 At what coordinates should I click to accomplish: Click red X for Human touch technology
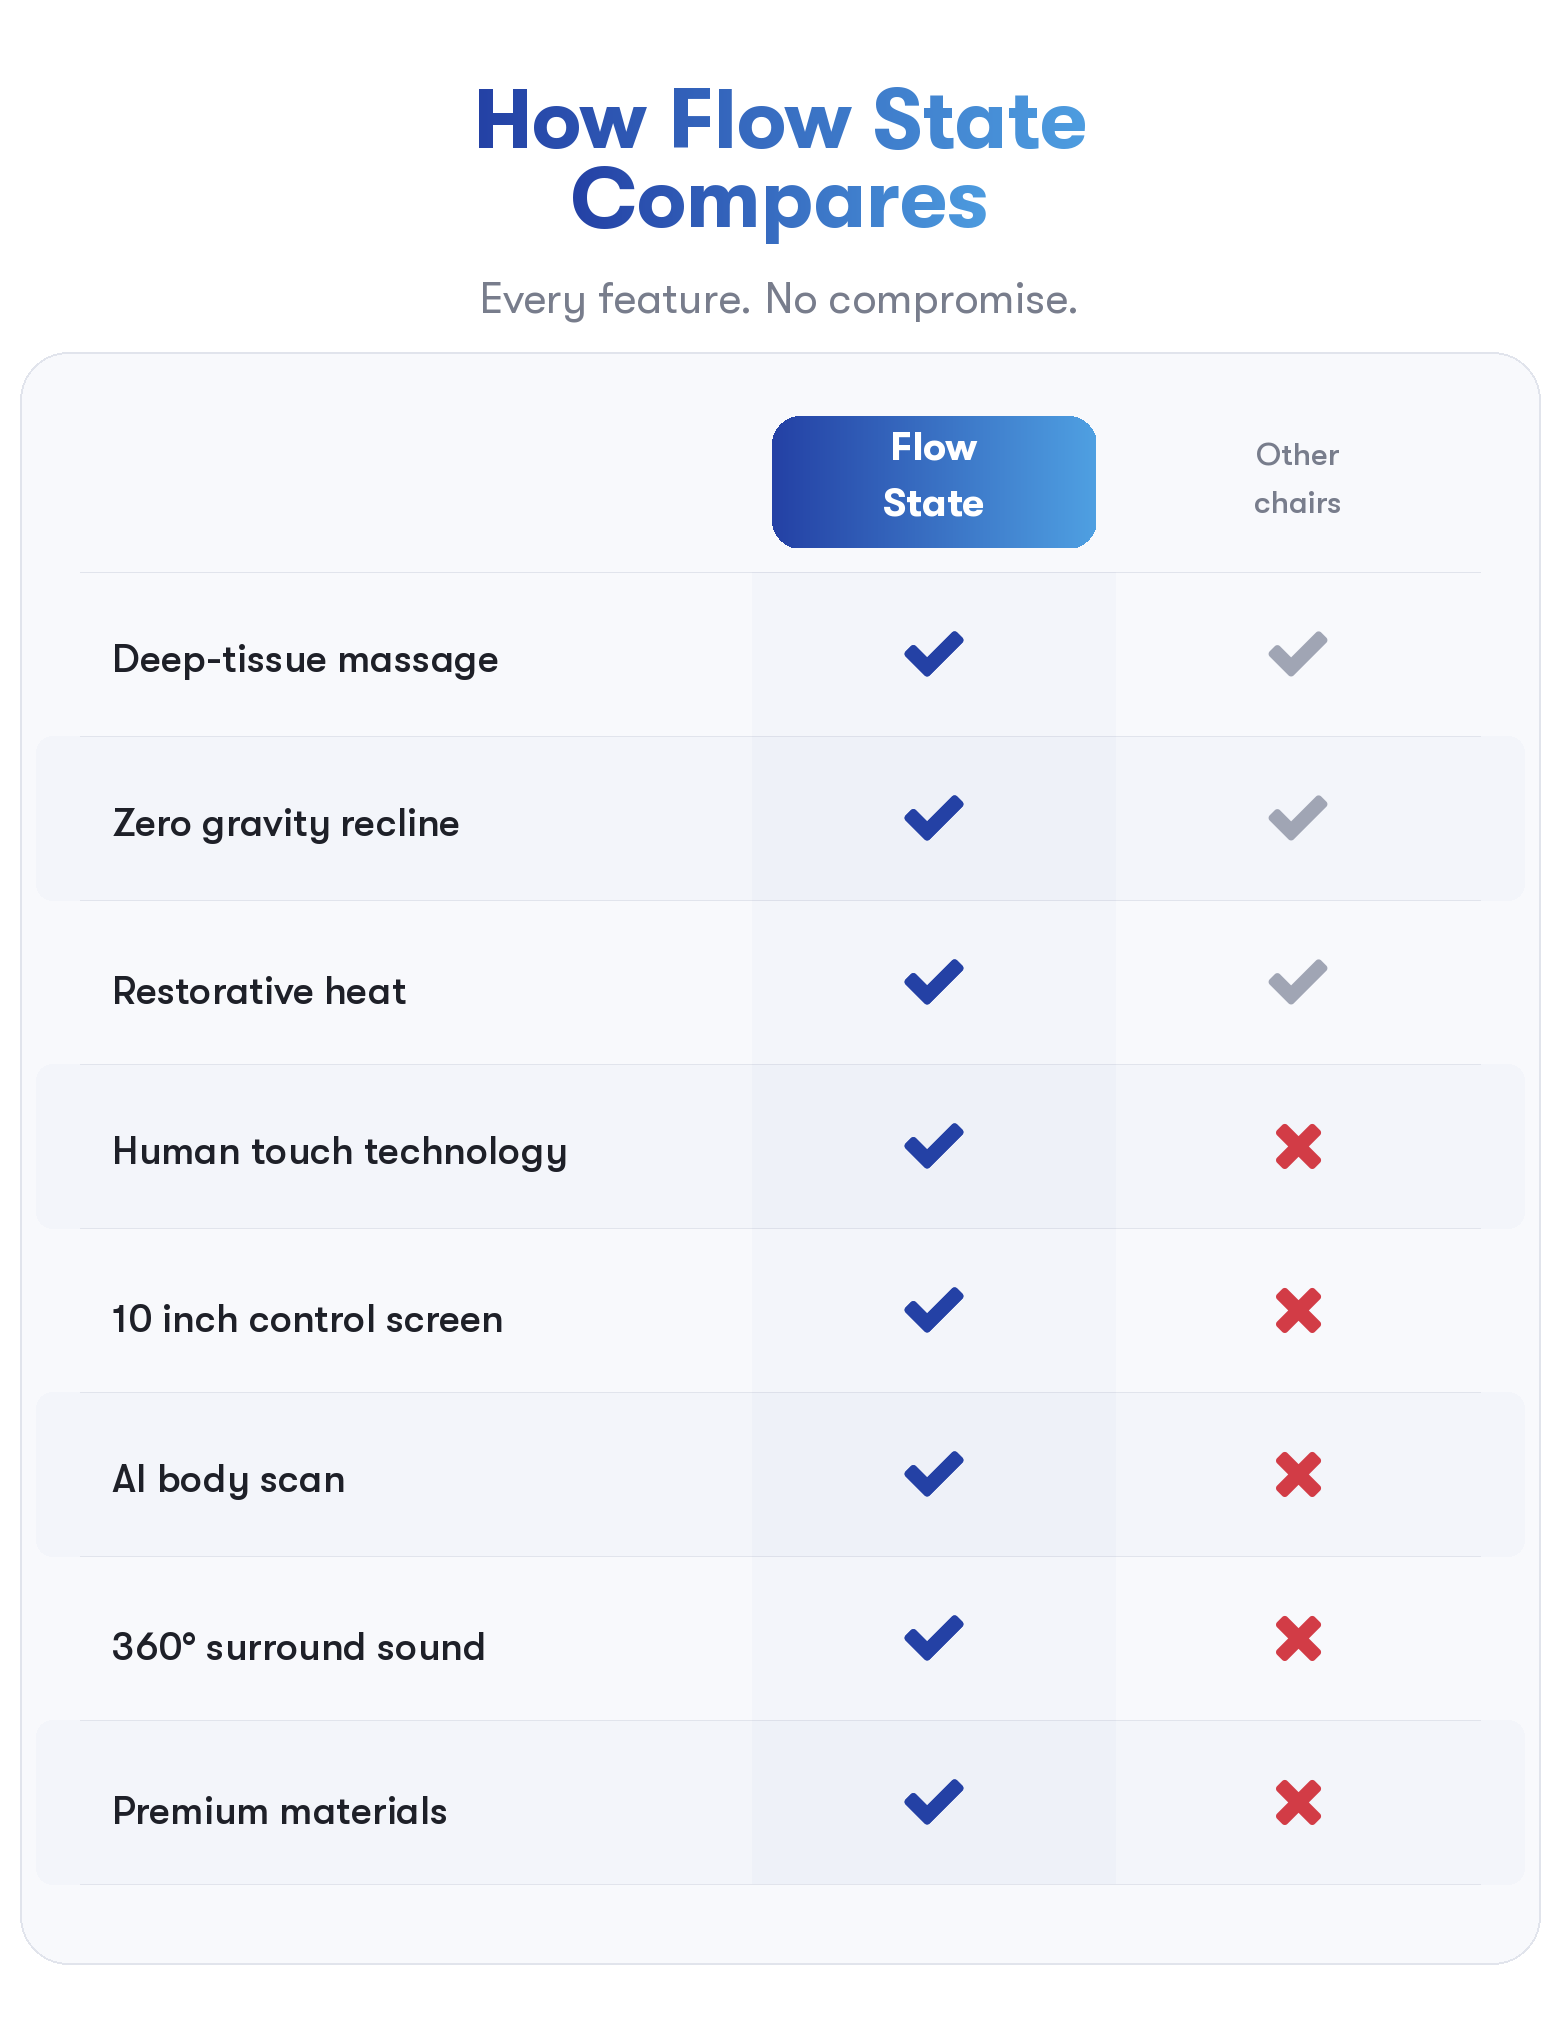(1298, 1147)
